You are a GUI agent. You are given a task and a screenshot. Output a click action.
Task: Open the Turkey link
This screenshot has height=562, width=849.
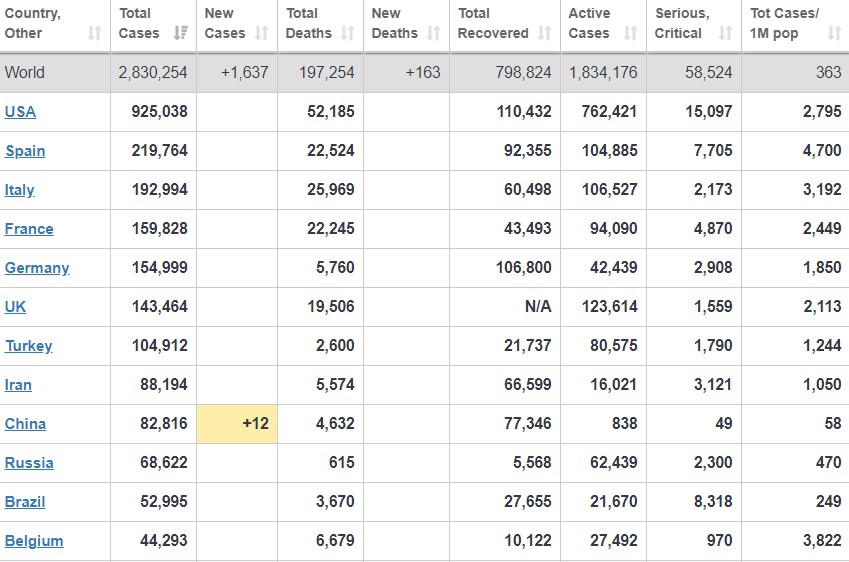pos(29,346)
